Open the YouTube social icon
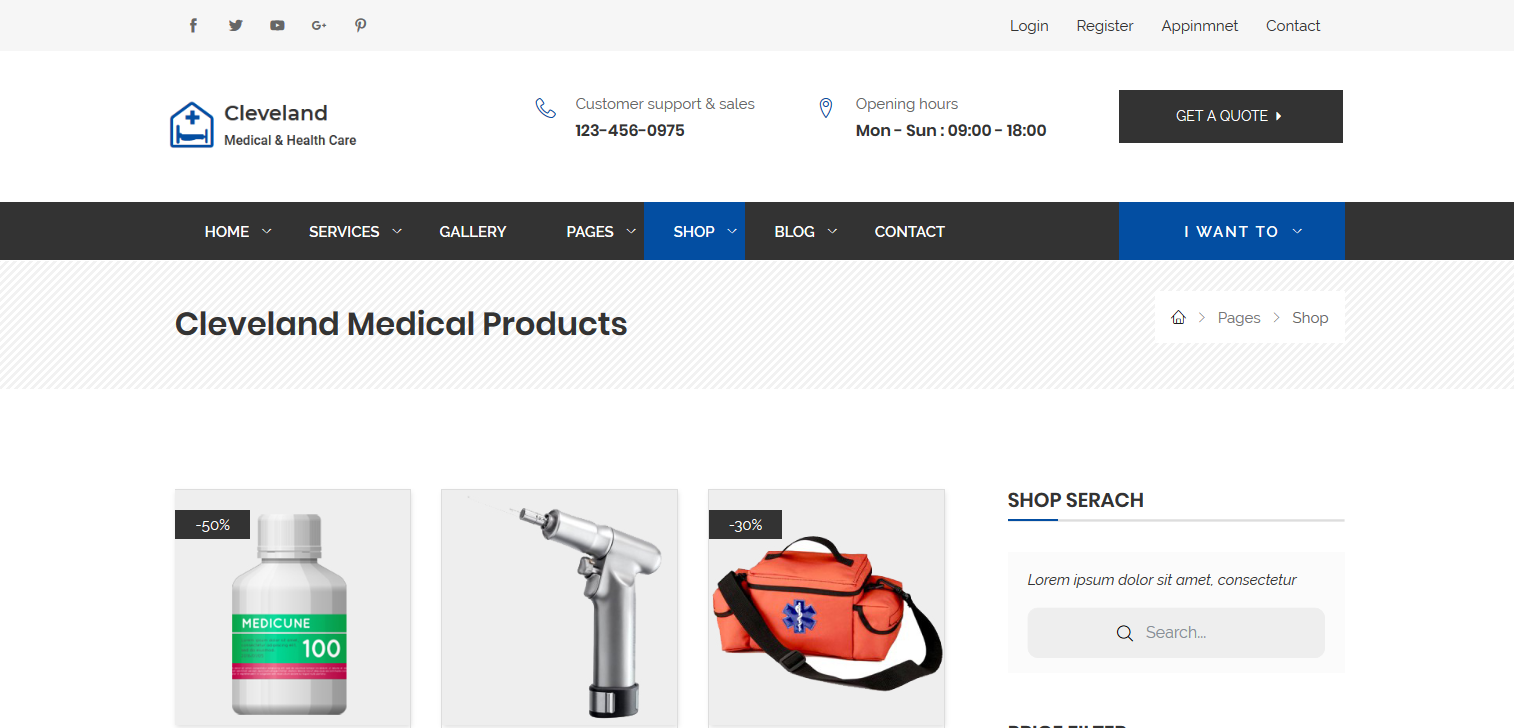Image resolution: width=1514 pixels, height=728 pixels. (x=277, y=26)
